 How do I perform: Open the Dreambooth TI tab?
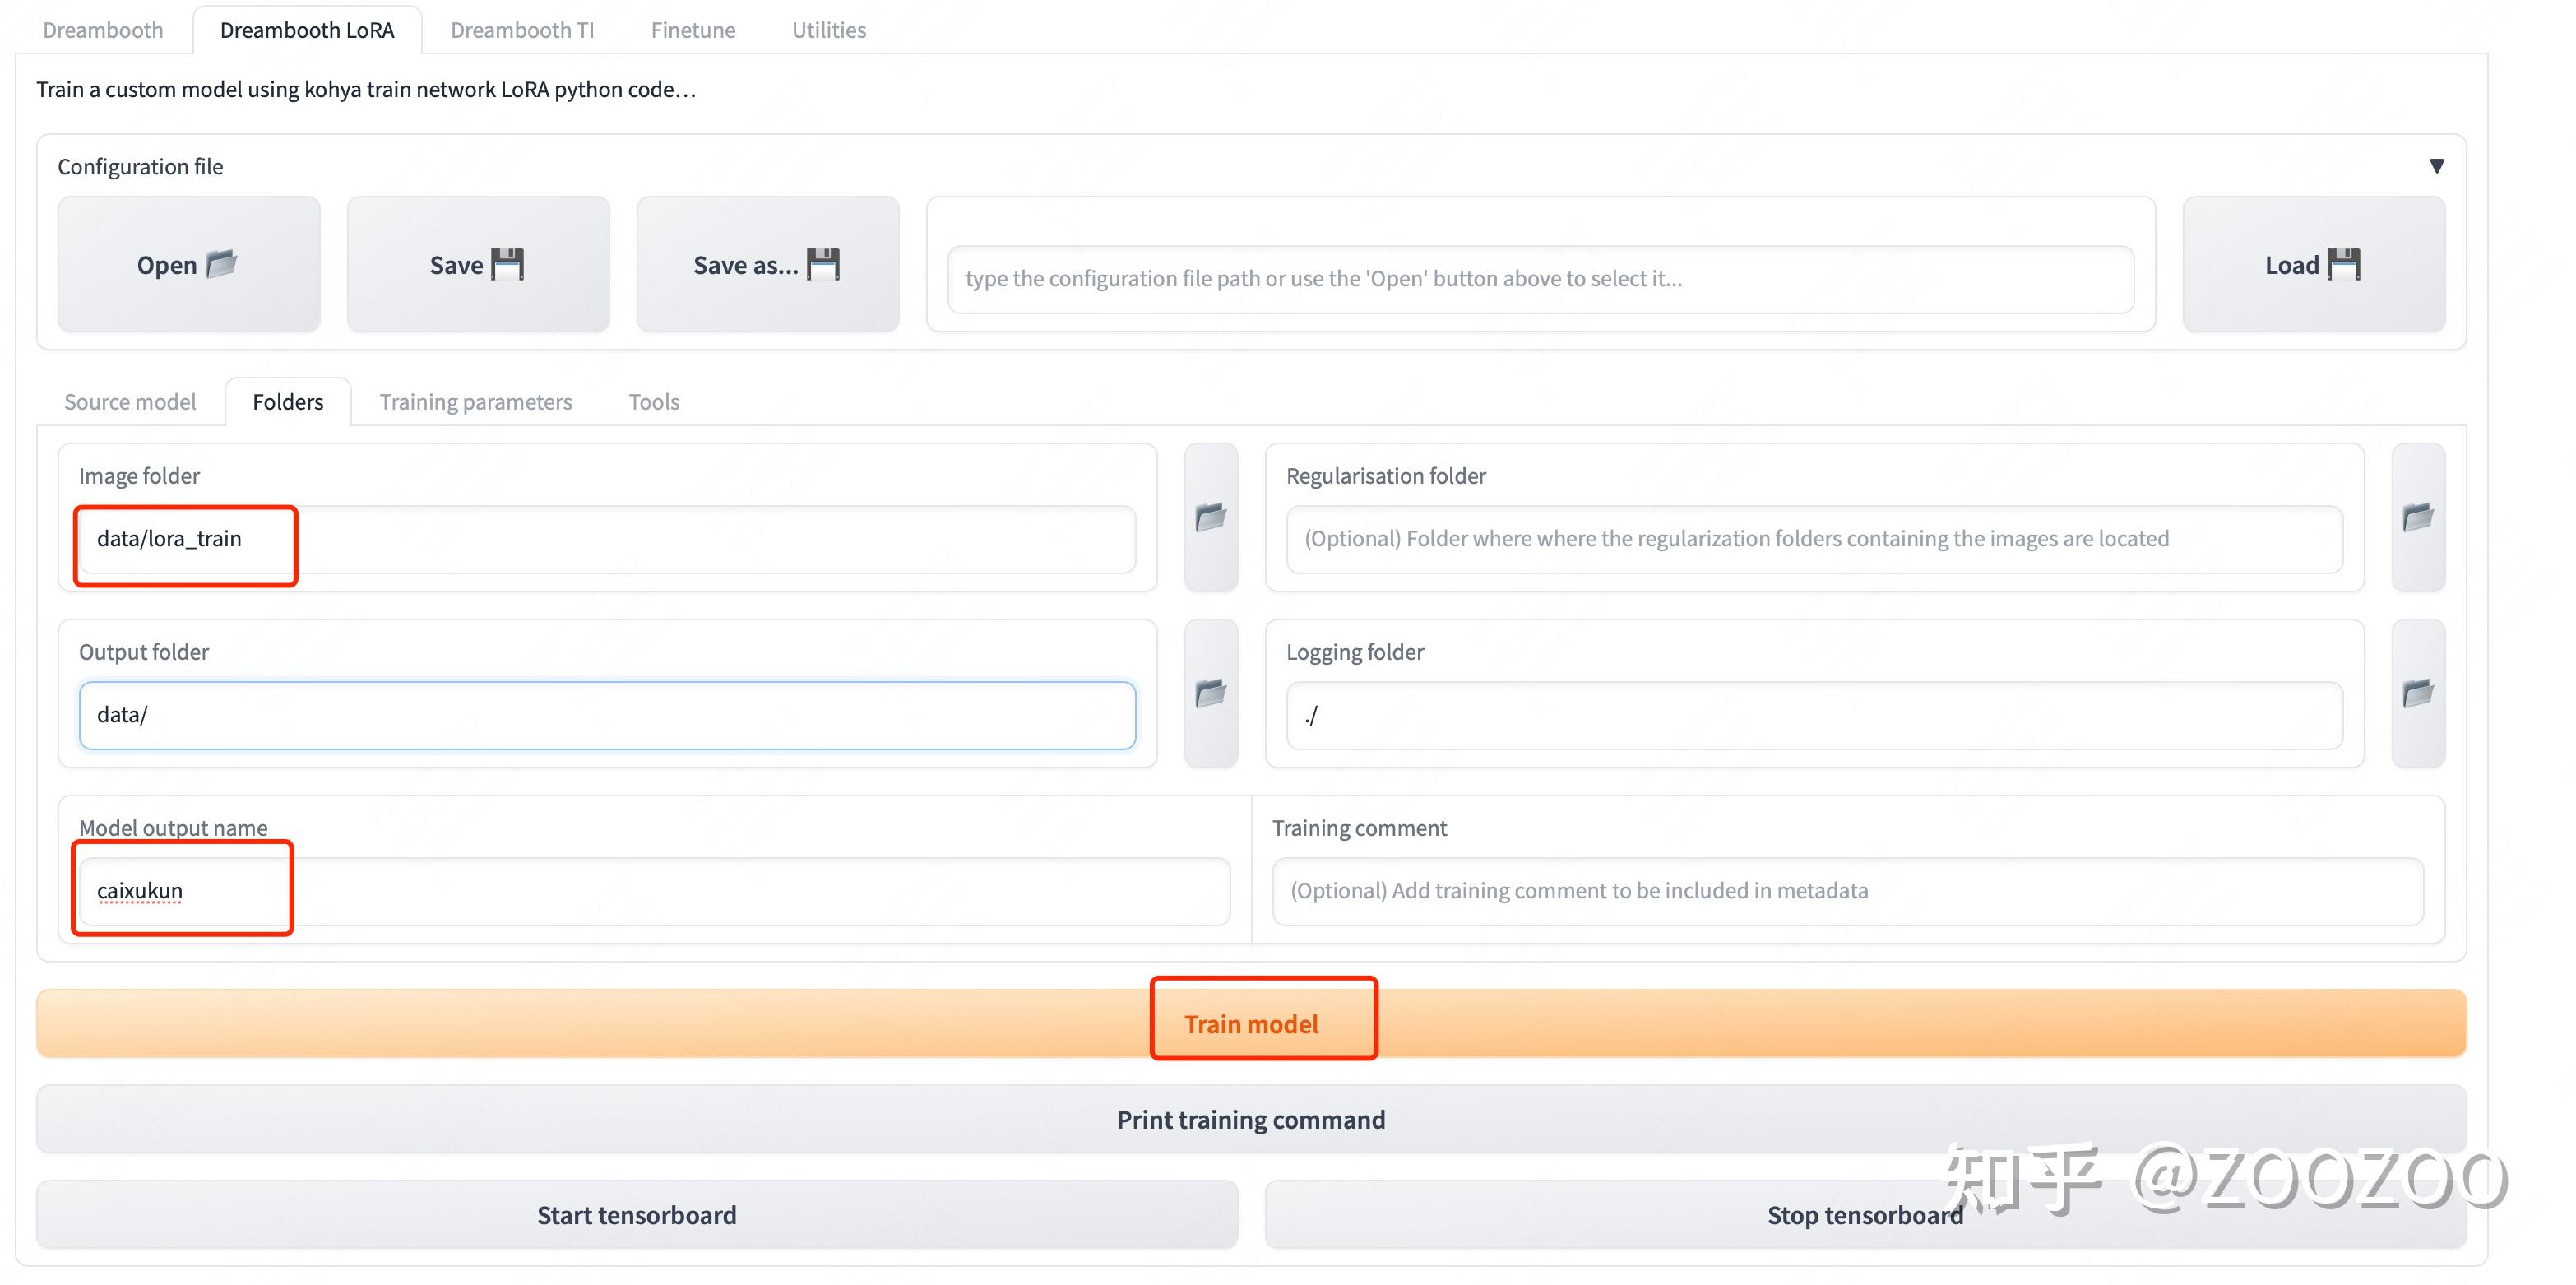(522, 30)
